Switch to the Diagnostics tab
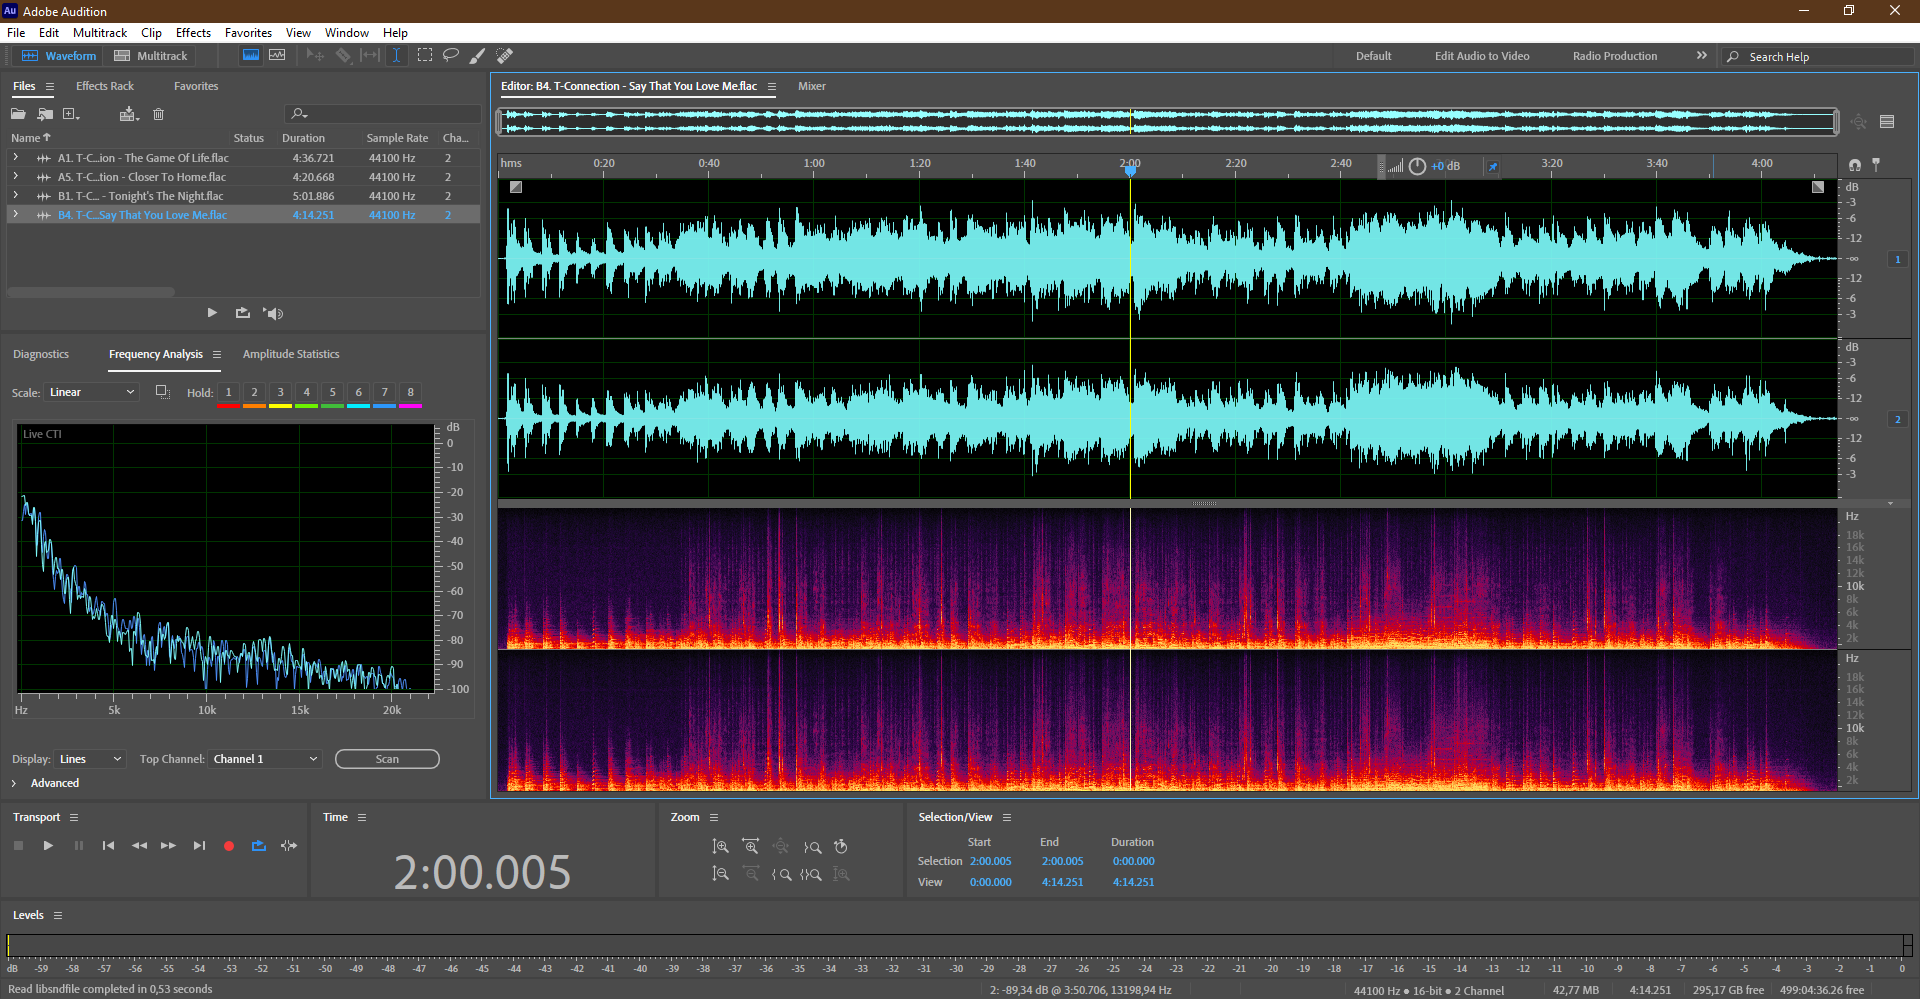Screen dimensions: 1920x999 [x=41, y=354]
